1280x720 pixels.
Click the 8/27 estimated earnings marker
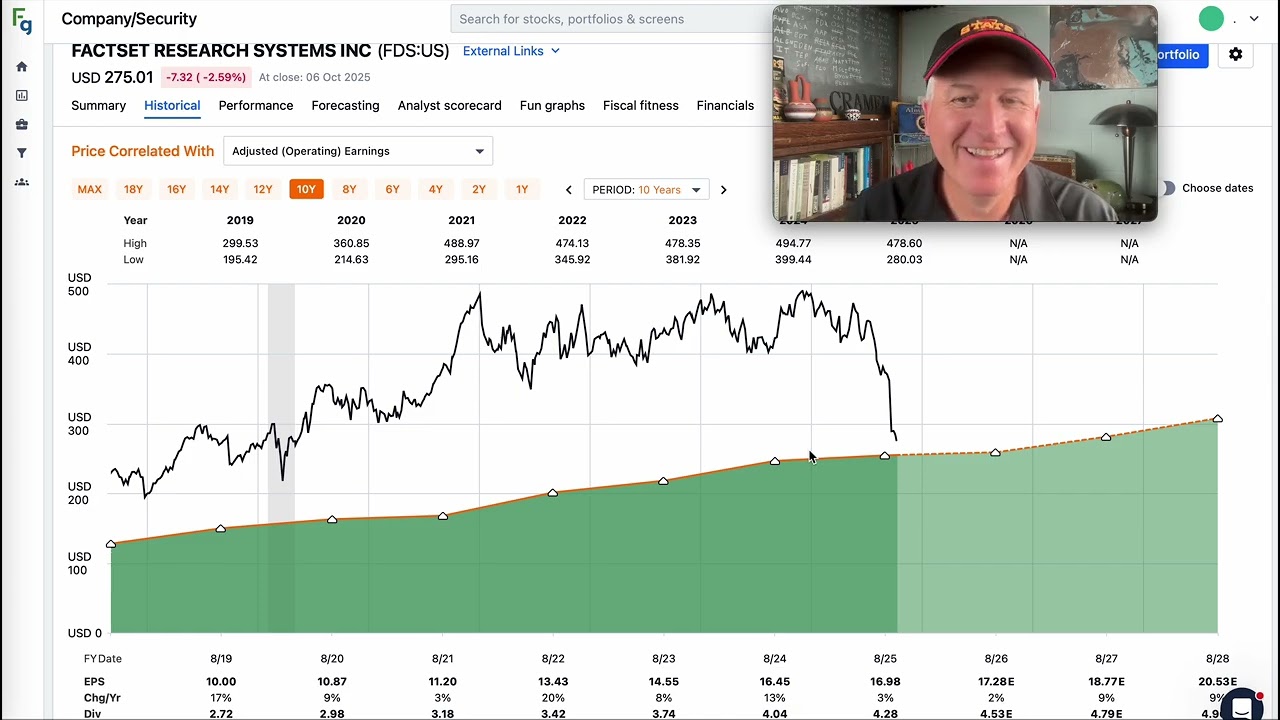(1106, 437)
